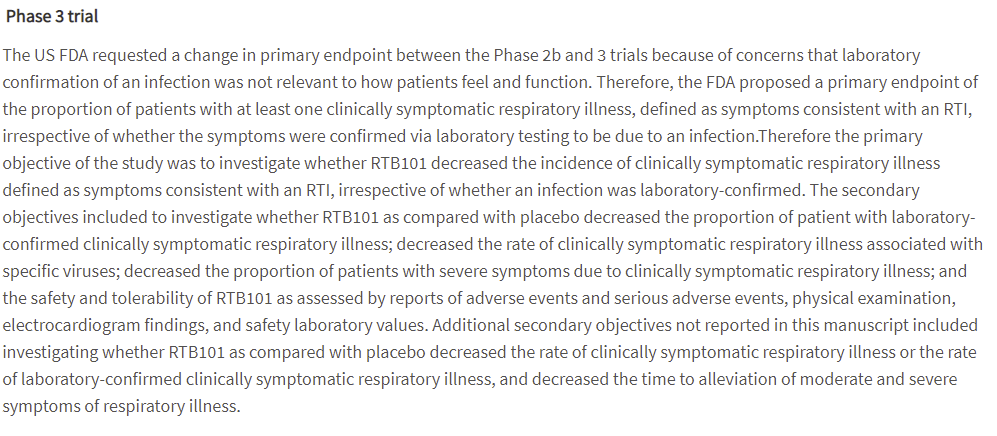Image resolution: width=997 pixels, height=436 pixels.
Task: Click the word "manuscript"
Action: [x=872, y=325]
